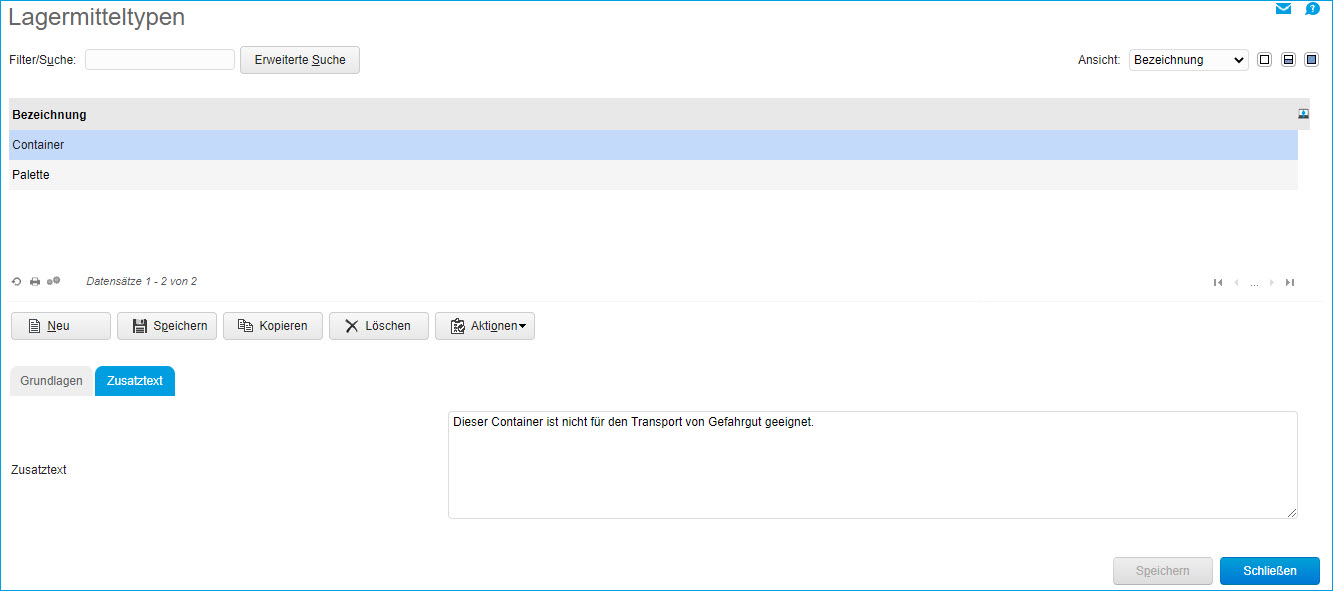The image size is (1333, 591).
Task: Click the export icon in table header
Action: [x=1304, y=114]
